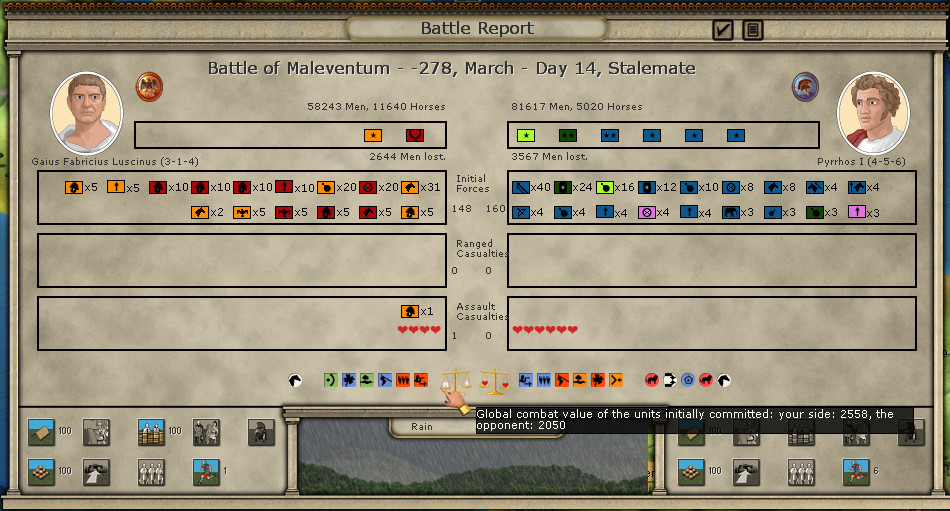The width and height of the screenshot is (950, 511).
Task: Click the red shield unit icon beside orange star
Action: (414, 135)
